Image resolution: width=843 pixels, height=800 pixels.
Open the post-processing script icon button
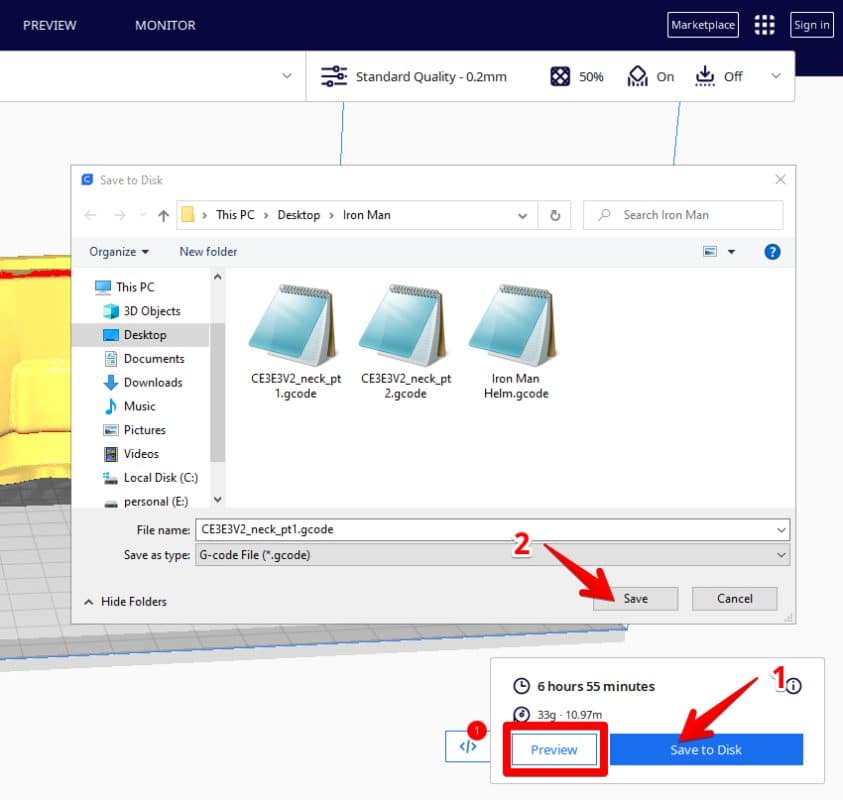pyautogui.click(x=467, y=746)
